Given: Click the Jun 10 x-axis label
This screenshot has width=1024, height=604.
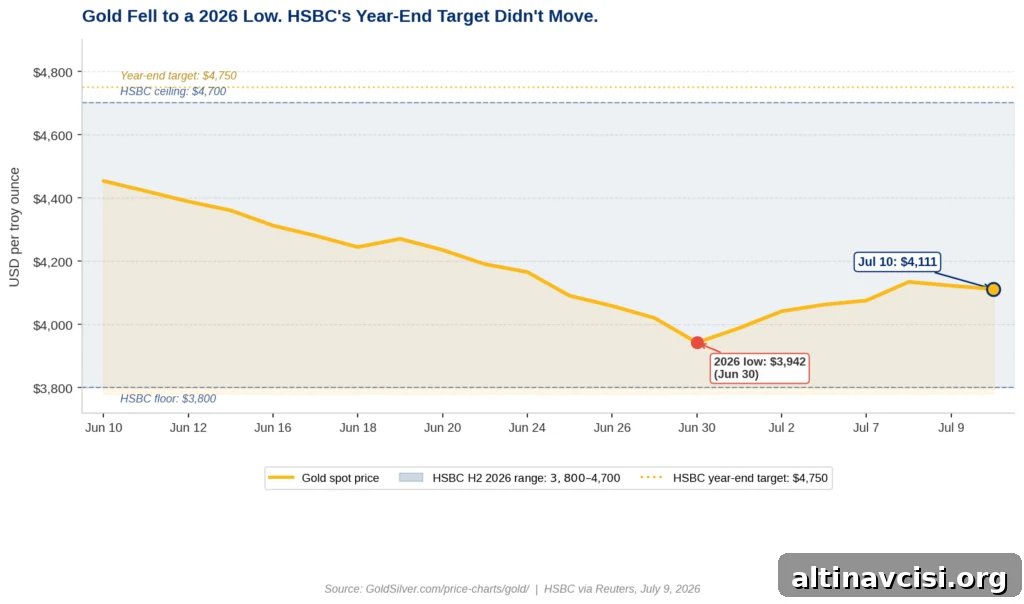Looking at the screenshot, I should pyautogui.click(x=103, y=428).
